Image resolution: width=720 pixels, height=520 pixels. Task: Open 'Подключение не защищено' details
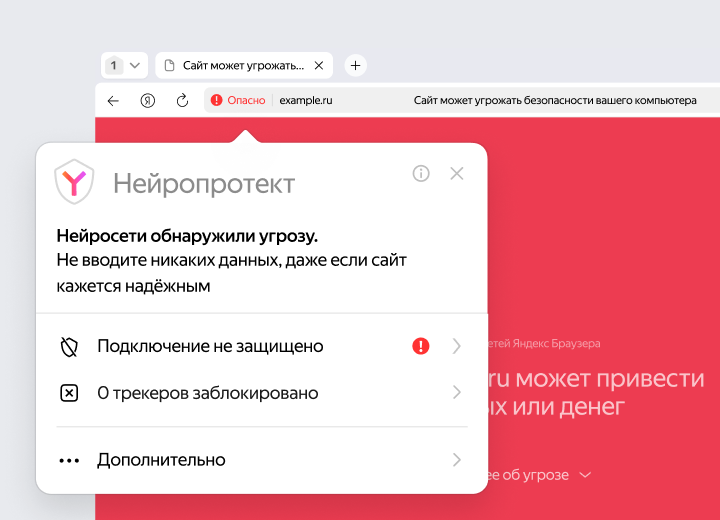pos(261,346)
